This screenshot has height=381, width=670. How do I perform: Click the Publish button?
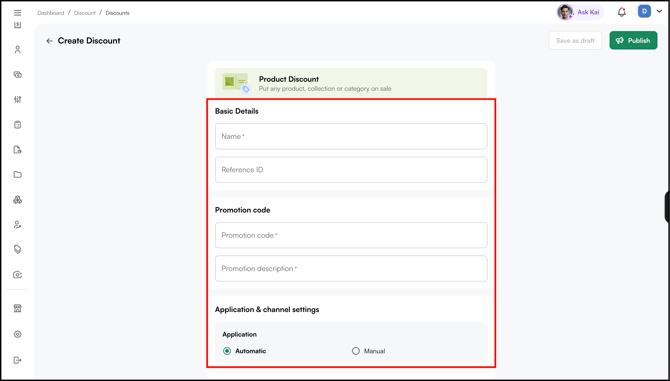pos(633,41)
